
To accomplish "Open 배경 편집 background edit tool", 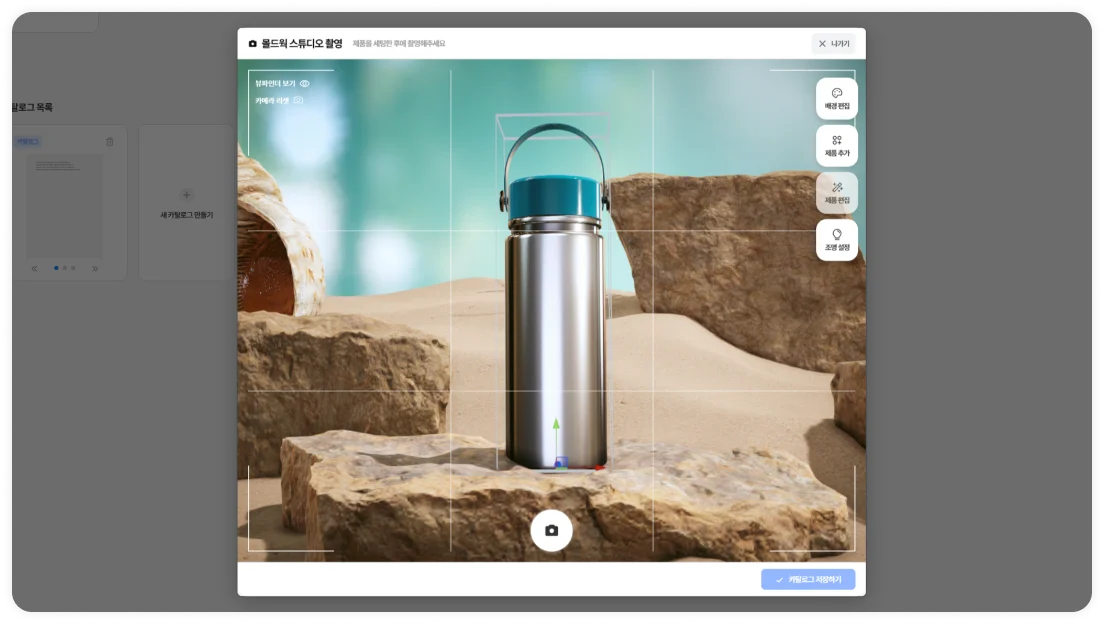I will coord(836,99).
